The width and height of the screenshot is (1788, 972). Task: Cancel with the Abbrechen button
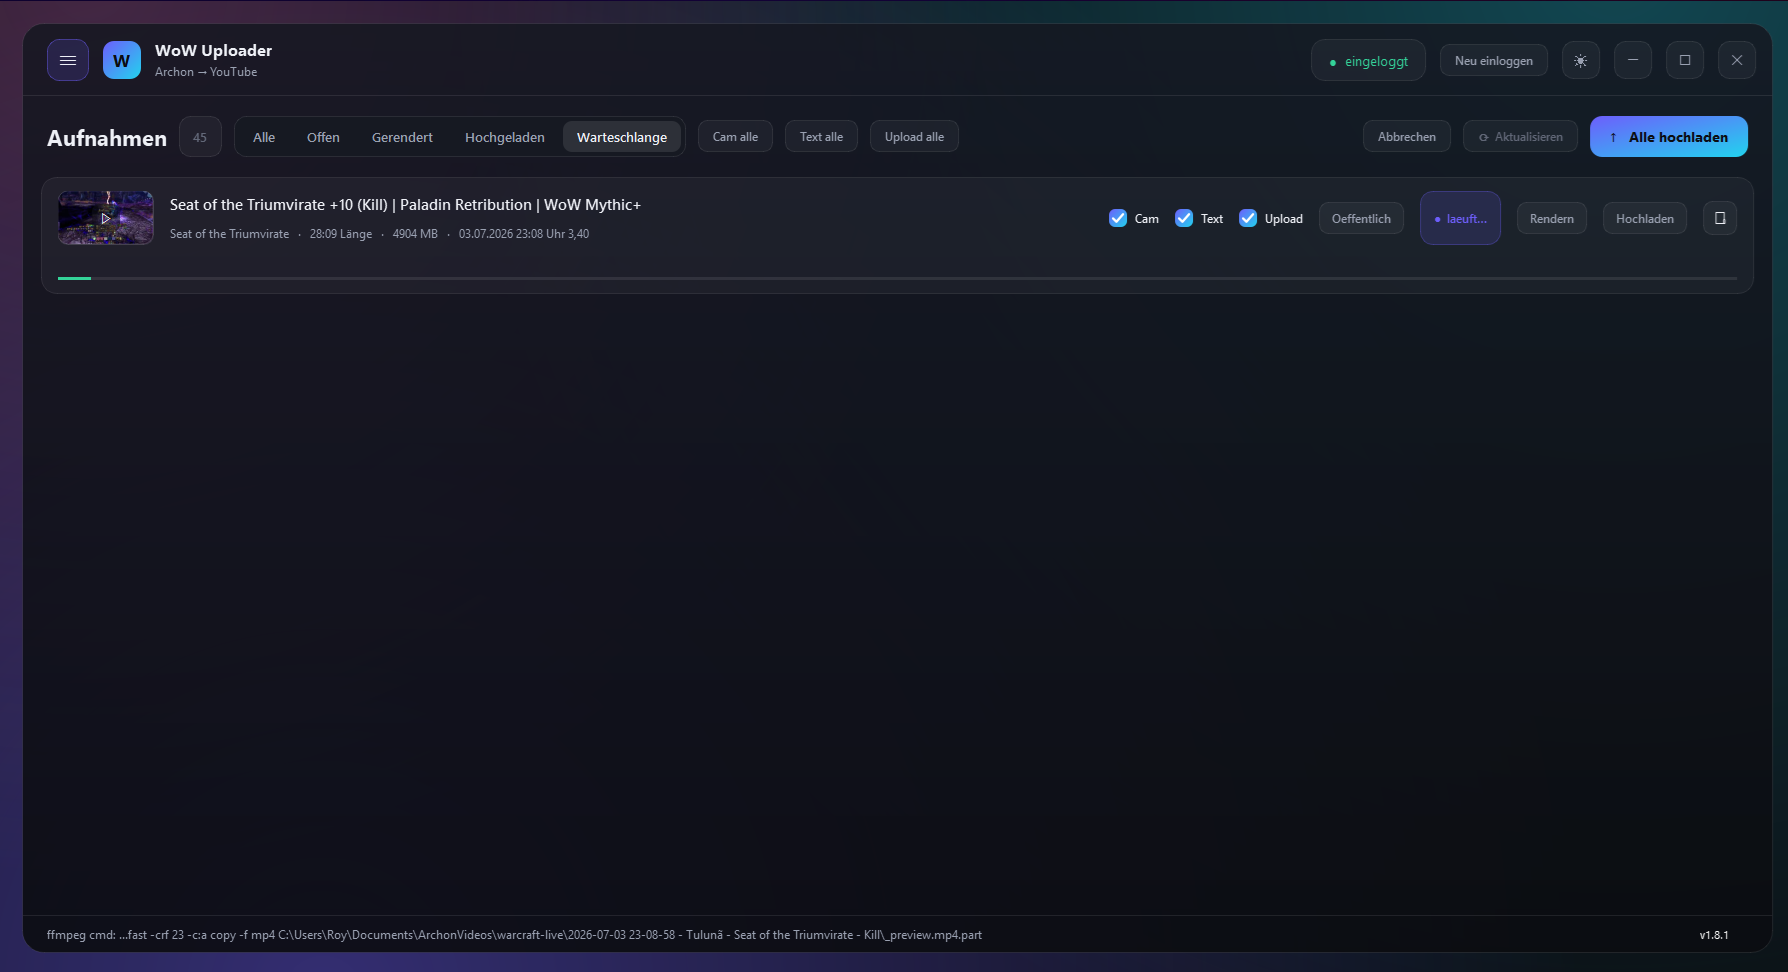[x=1407, y=137]
